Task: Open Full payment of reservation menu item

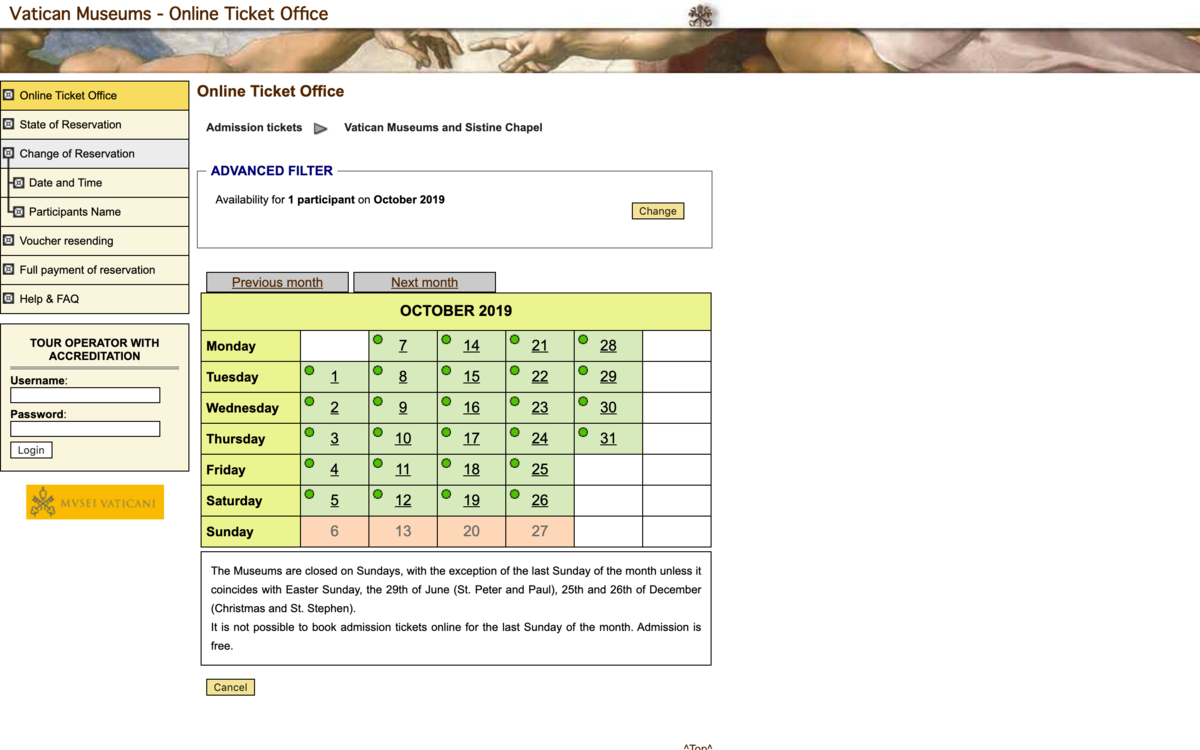Action: click(95, 270)
